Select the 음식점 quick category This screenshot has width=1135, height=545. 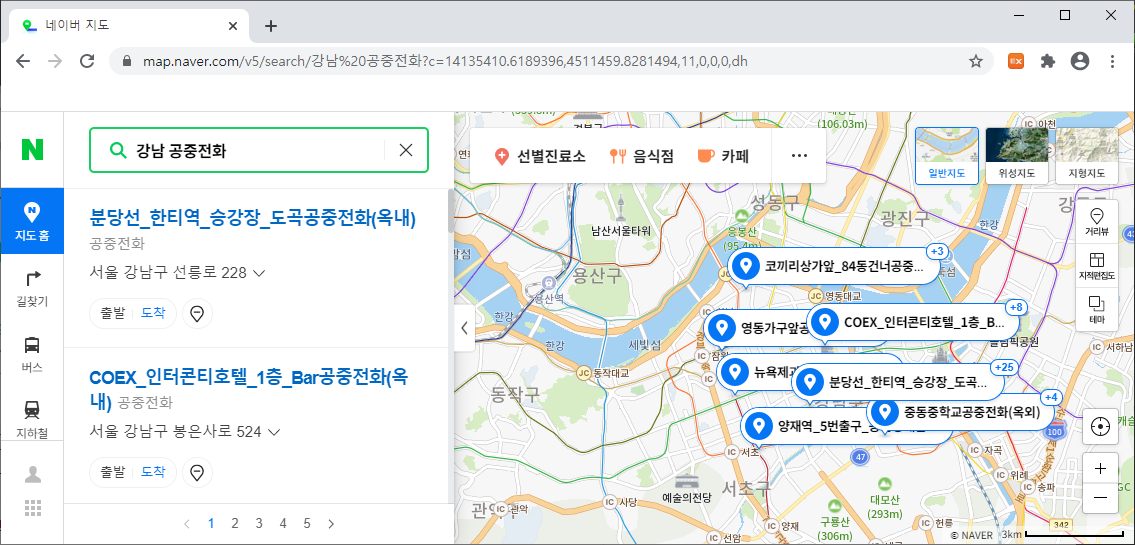(x=641, y=156)
